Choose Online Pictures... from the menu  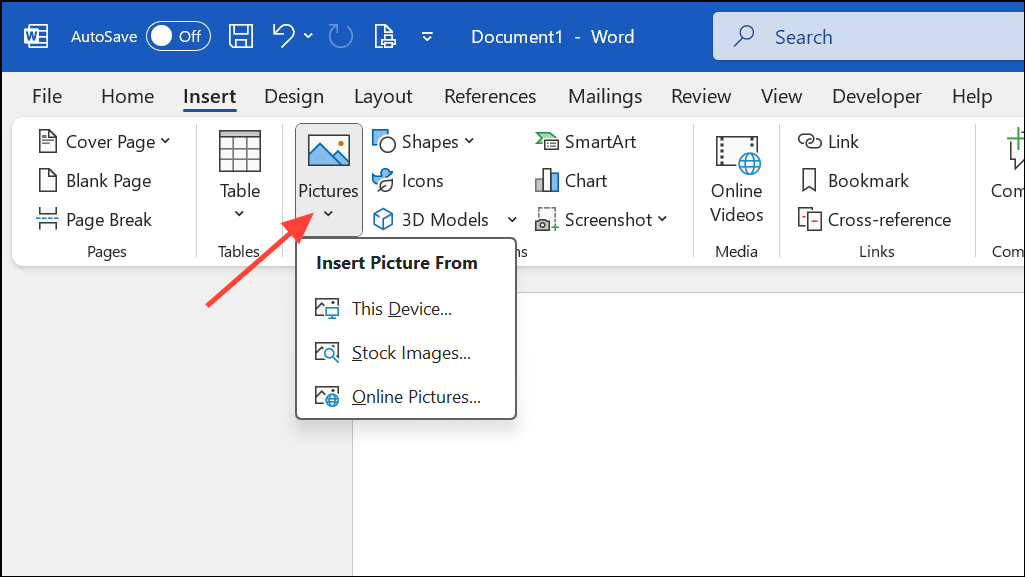[x=406, y=397]
